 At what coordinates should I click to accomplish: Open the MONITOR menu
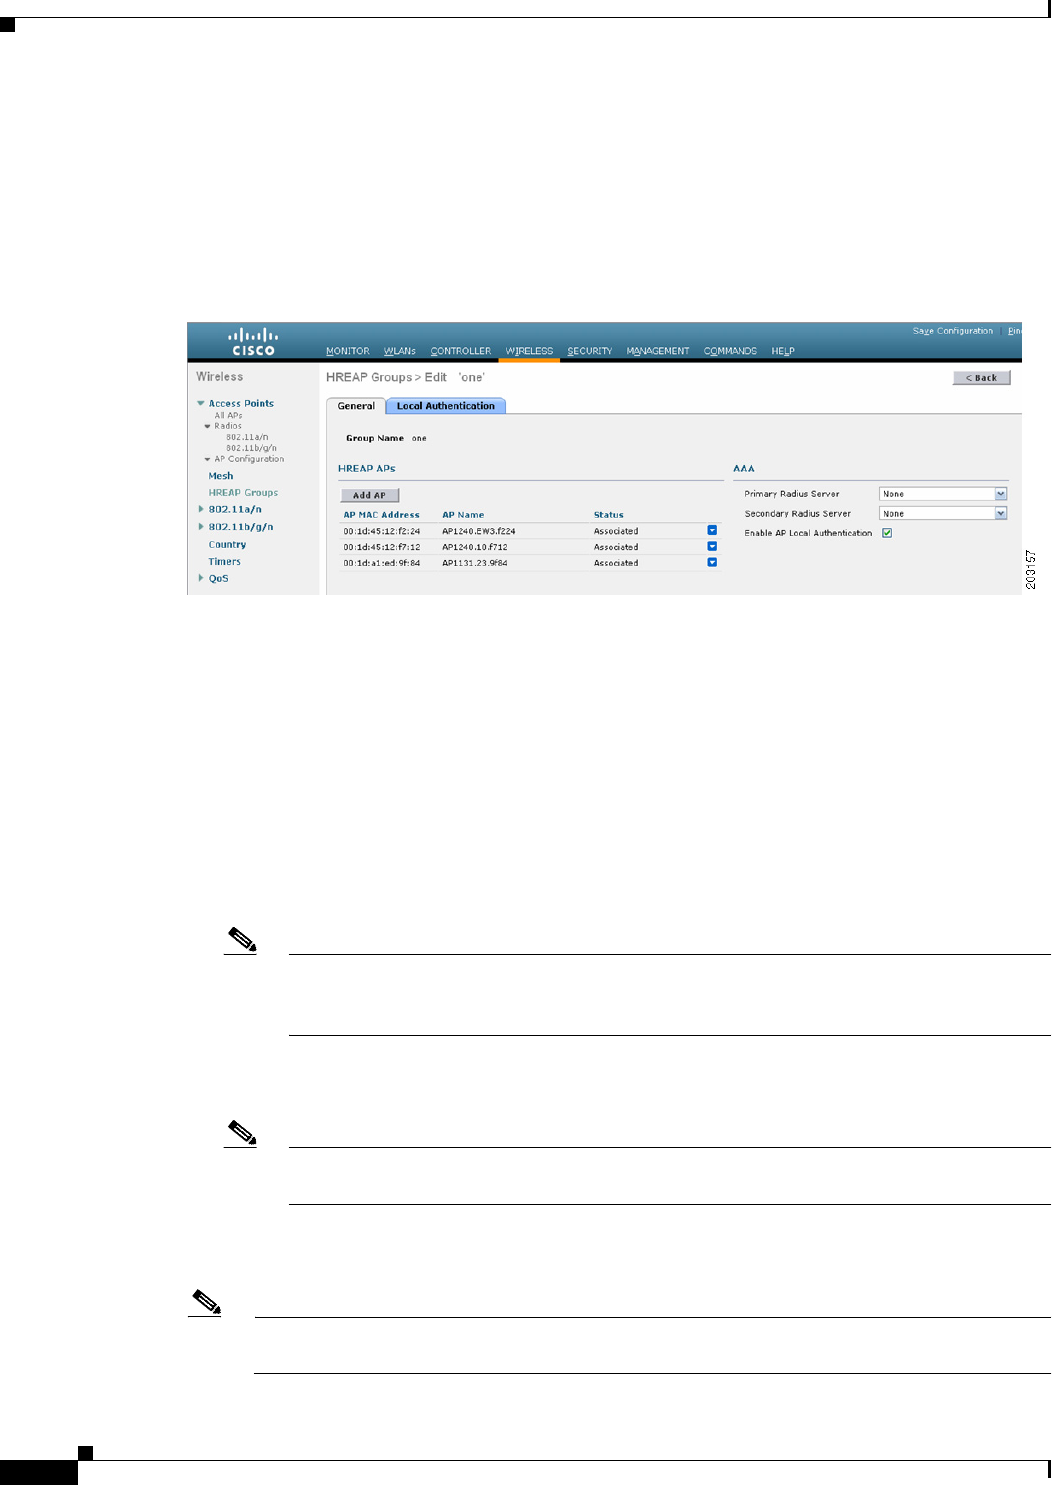348,351
